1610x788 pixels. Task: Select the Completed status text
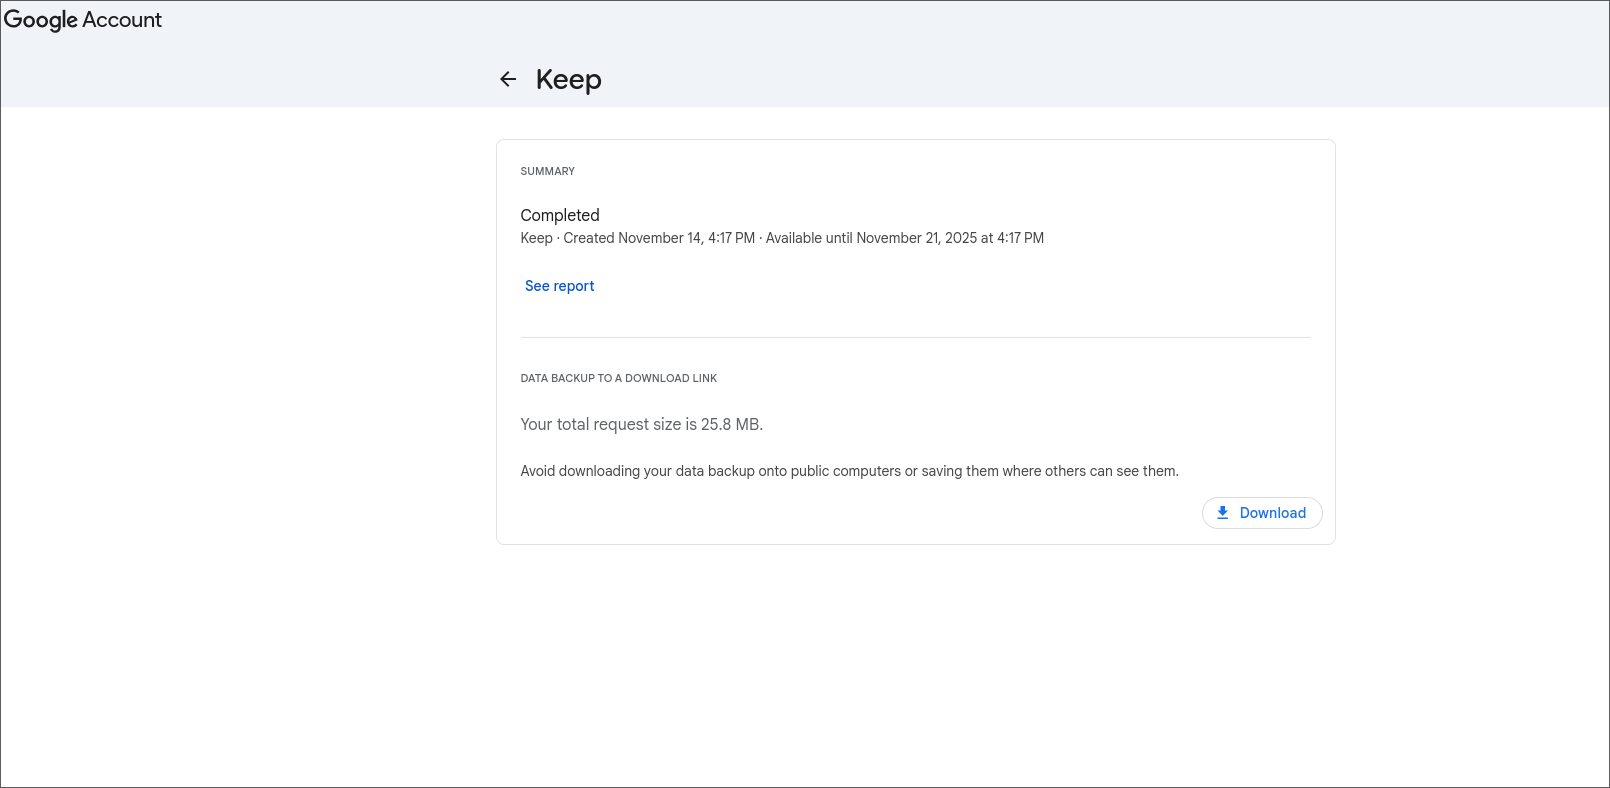coord(560,215)
